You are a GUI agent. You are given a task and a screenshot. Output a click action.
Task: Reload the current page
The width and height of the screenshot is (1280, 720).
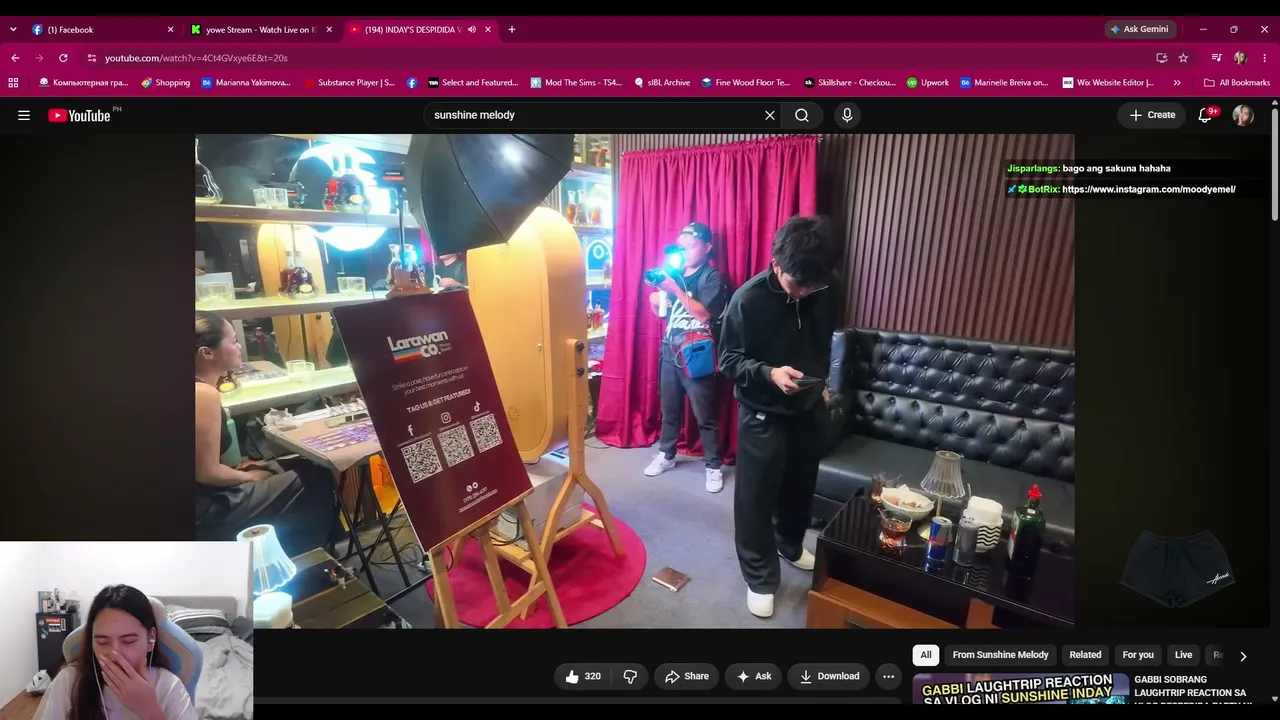pos(63,58)
